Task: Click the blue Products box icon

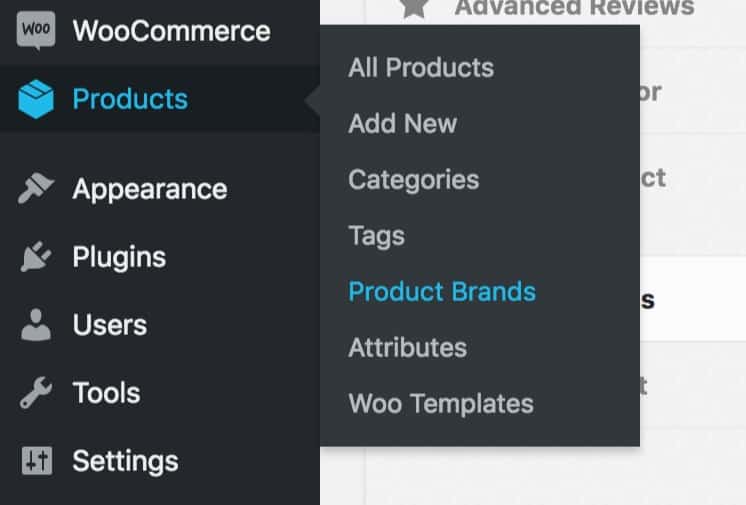Action: pyautogui.click(x=36, y=99)
